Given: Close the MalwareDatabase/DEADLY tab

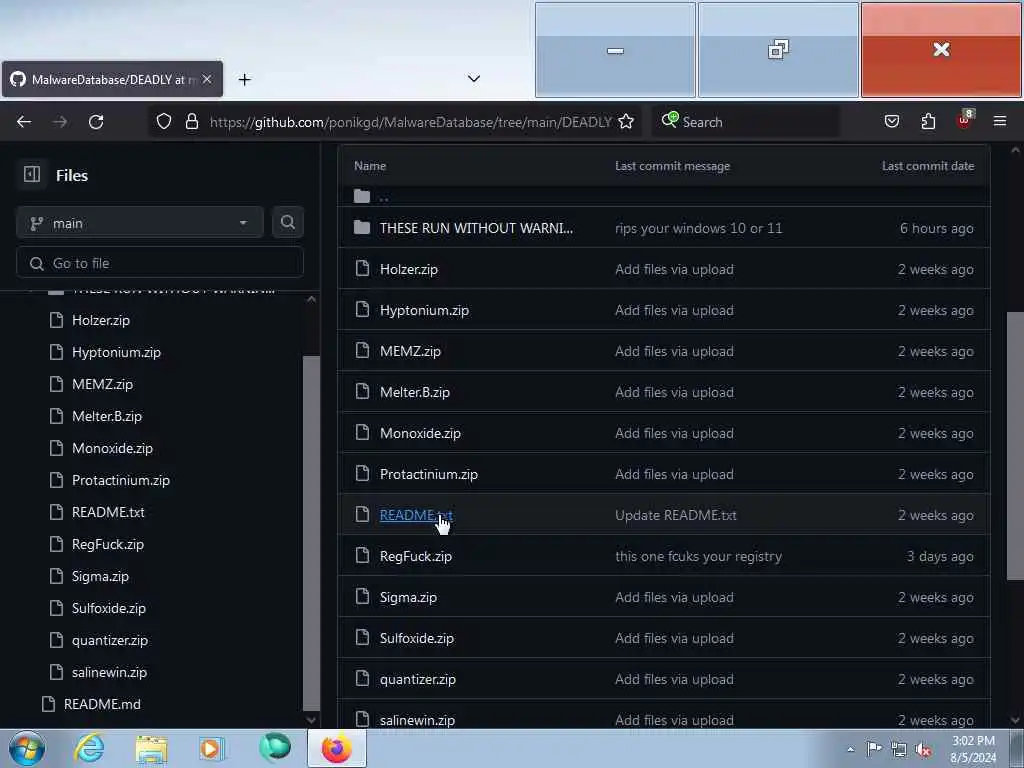Looking at the screenshot, I should [207, 79].
